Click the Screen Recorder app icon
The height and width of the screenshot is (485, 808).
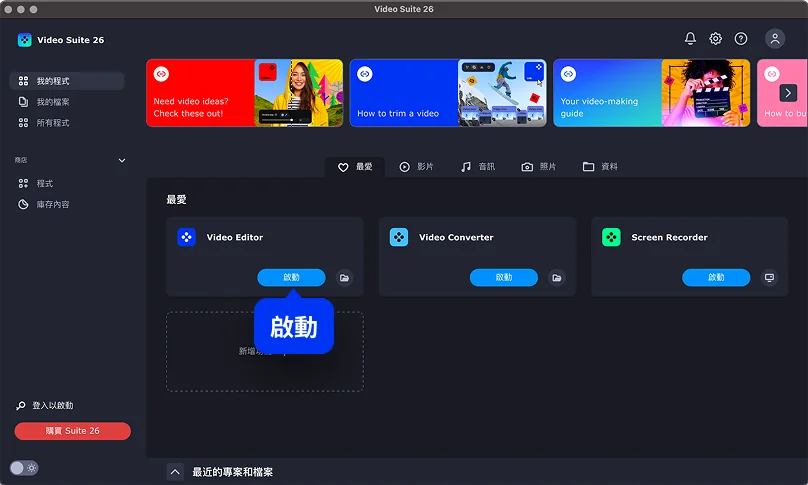[x=611, y=237]
